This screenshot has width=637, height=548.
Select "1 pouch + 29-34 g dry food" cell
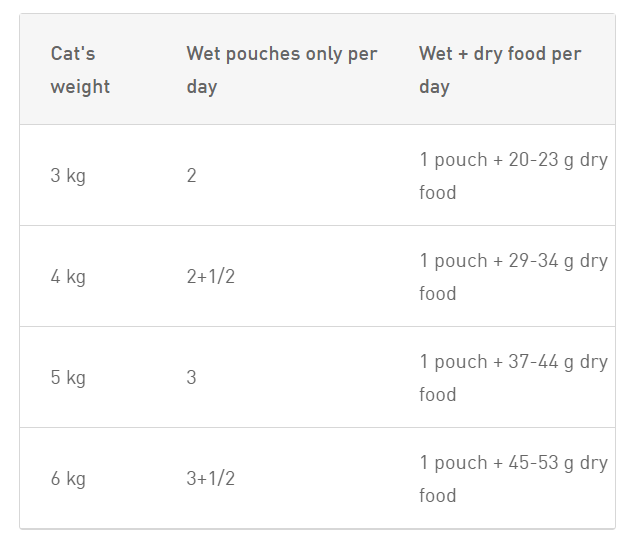tap(514, 277)
